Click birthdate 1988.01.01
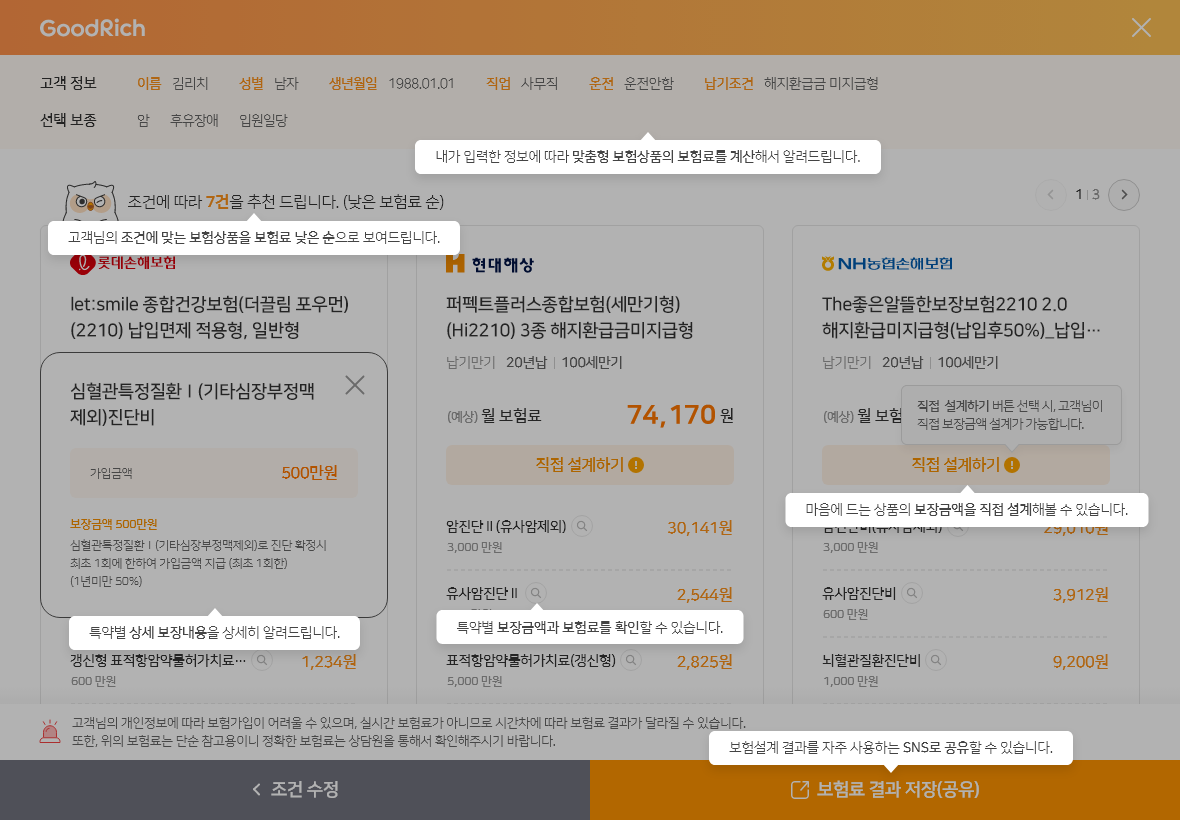Screen dimensions: 1180x820 pos(421,84)
